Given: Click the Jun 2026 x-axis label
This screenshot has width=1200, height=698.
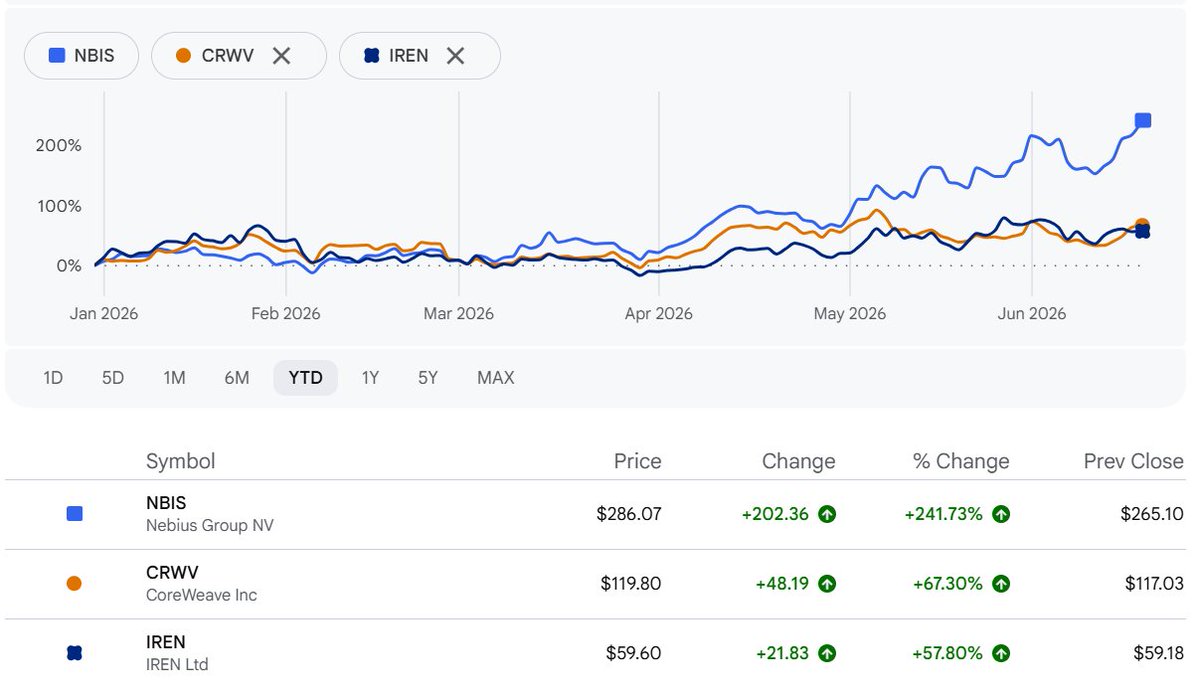Looking at the screenshot, I should pyautogui.click(x=1032, y=314).
